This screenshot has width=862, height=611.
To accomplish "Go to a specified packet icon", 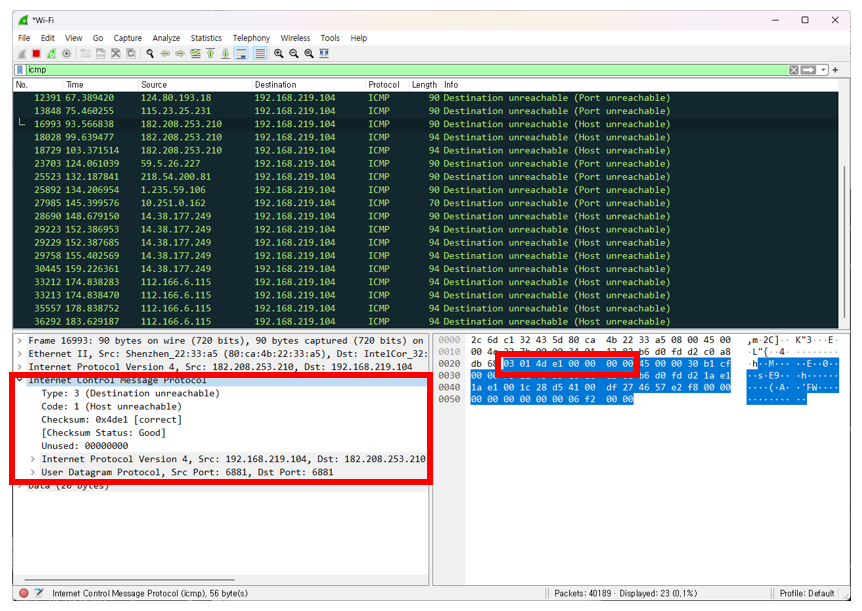I will pyautogui.click(x=195, y=53).
